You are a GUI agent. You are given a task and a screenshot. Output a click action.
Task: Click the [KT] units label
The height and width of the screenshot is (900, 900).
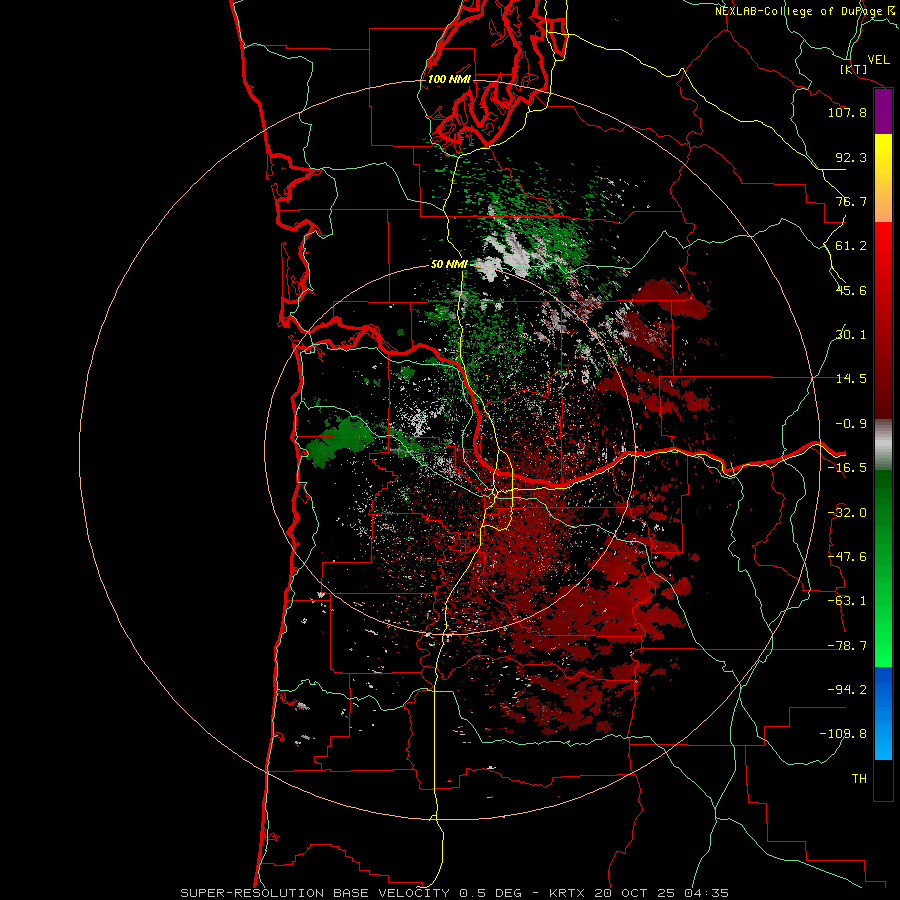(x=854, y=69)
